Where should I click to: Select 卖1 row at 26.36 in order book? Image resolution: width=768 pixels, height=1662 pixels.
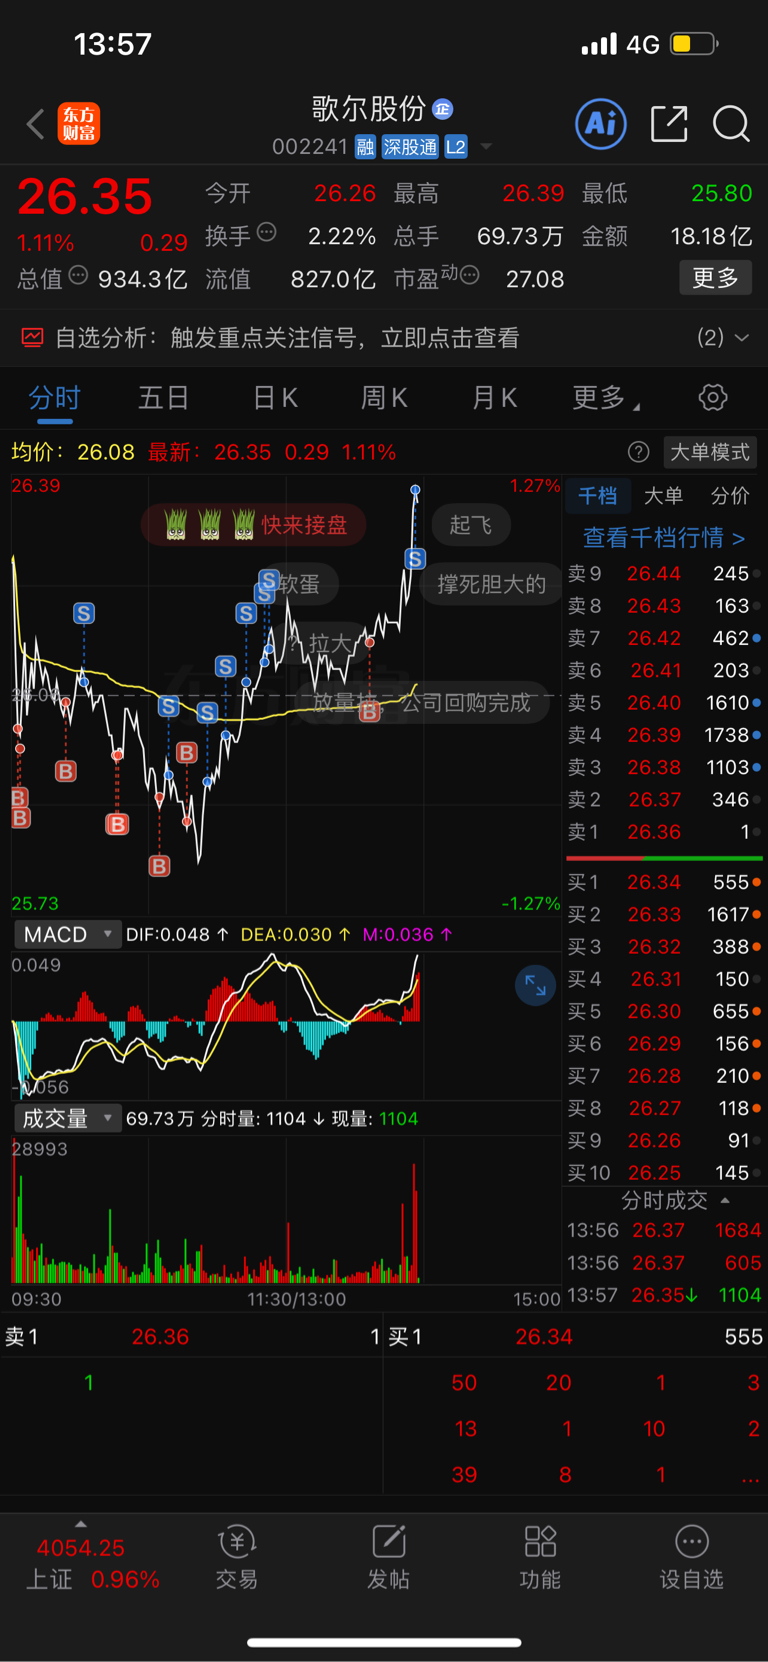click(x=664, y=832)
